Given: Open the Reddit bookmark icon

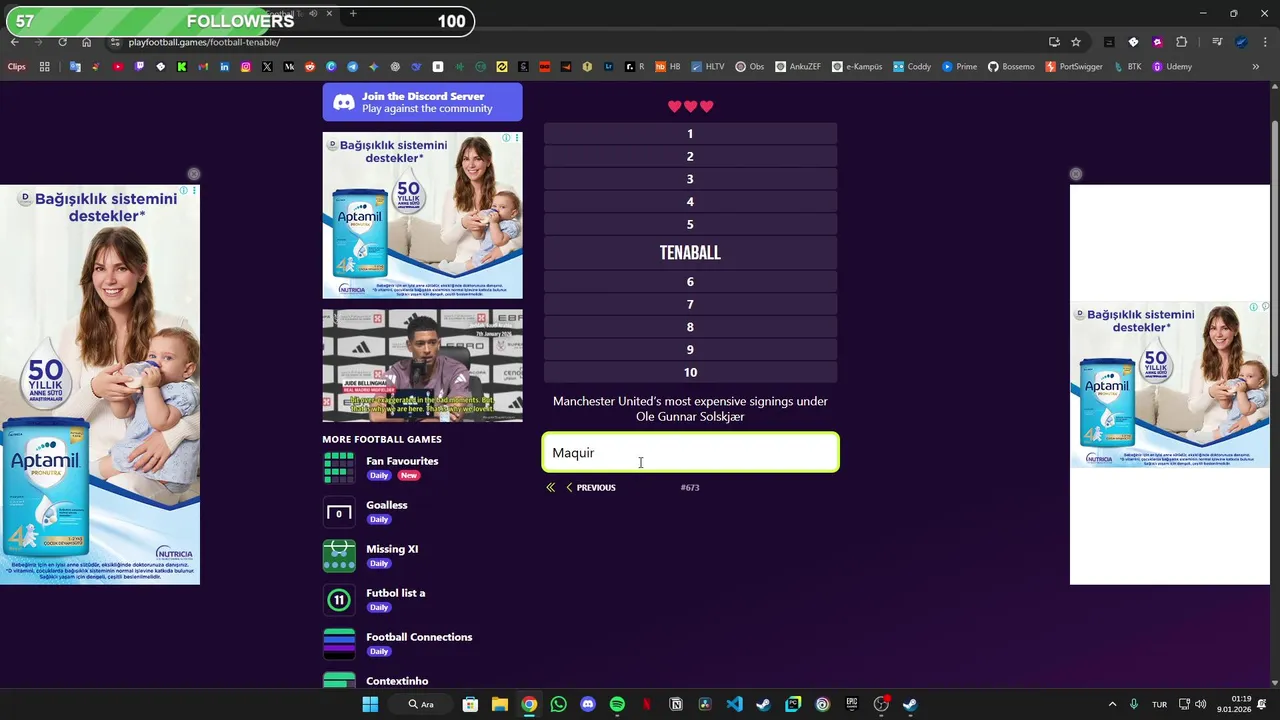Looking at the screenshot, I should [x=310, y=67].
